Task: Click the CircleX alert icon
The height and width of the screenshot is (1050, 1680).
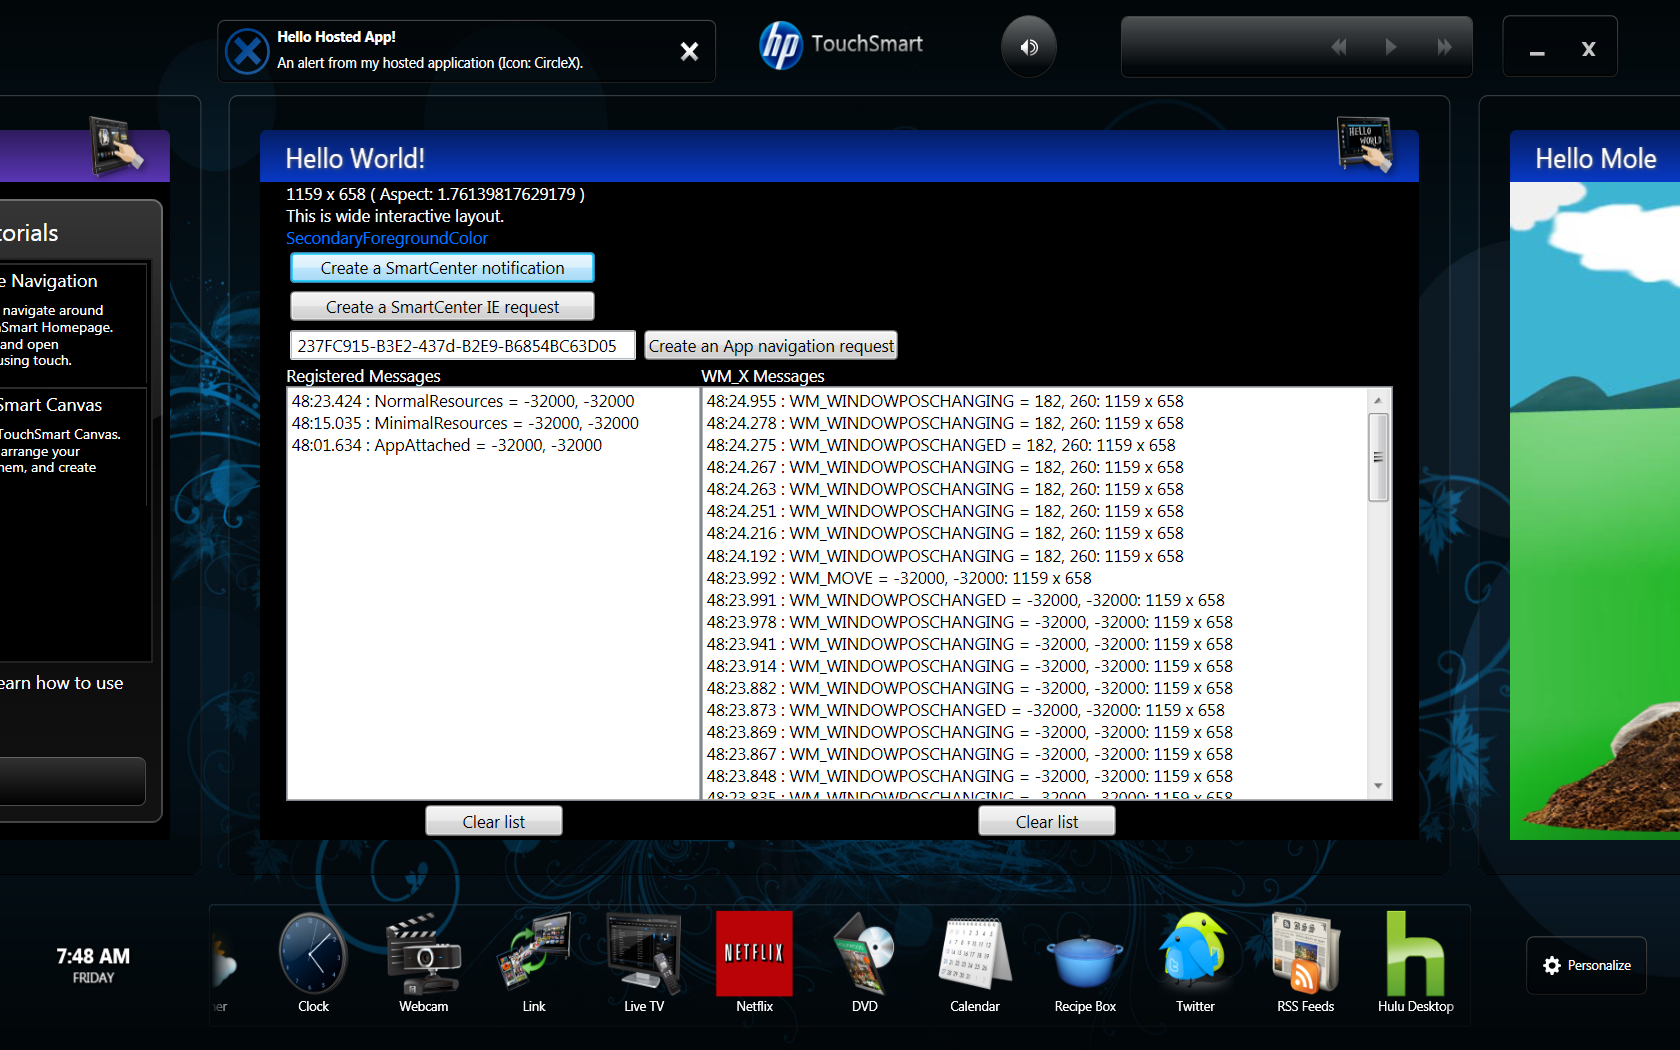Action: pos(247,51)
